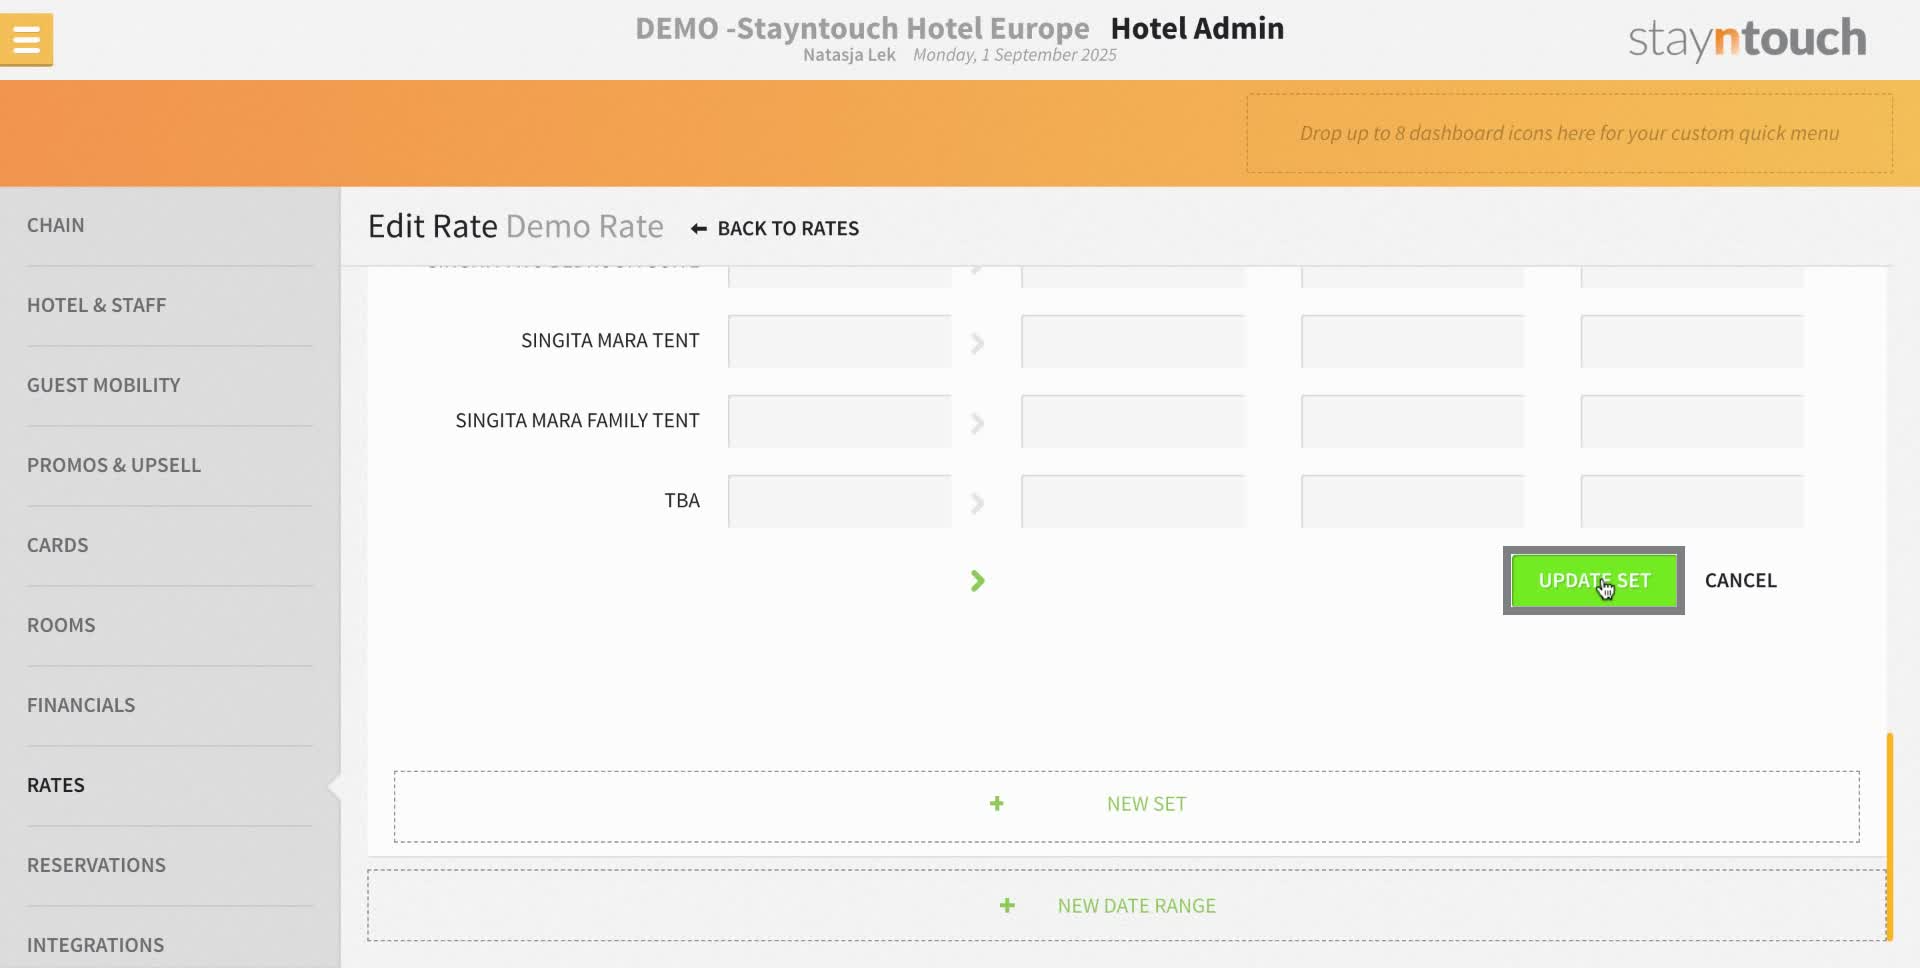Open the Financials section
This screenshot has height=968, width=1920.
pyautogui.click(x=81, y=705)
